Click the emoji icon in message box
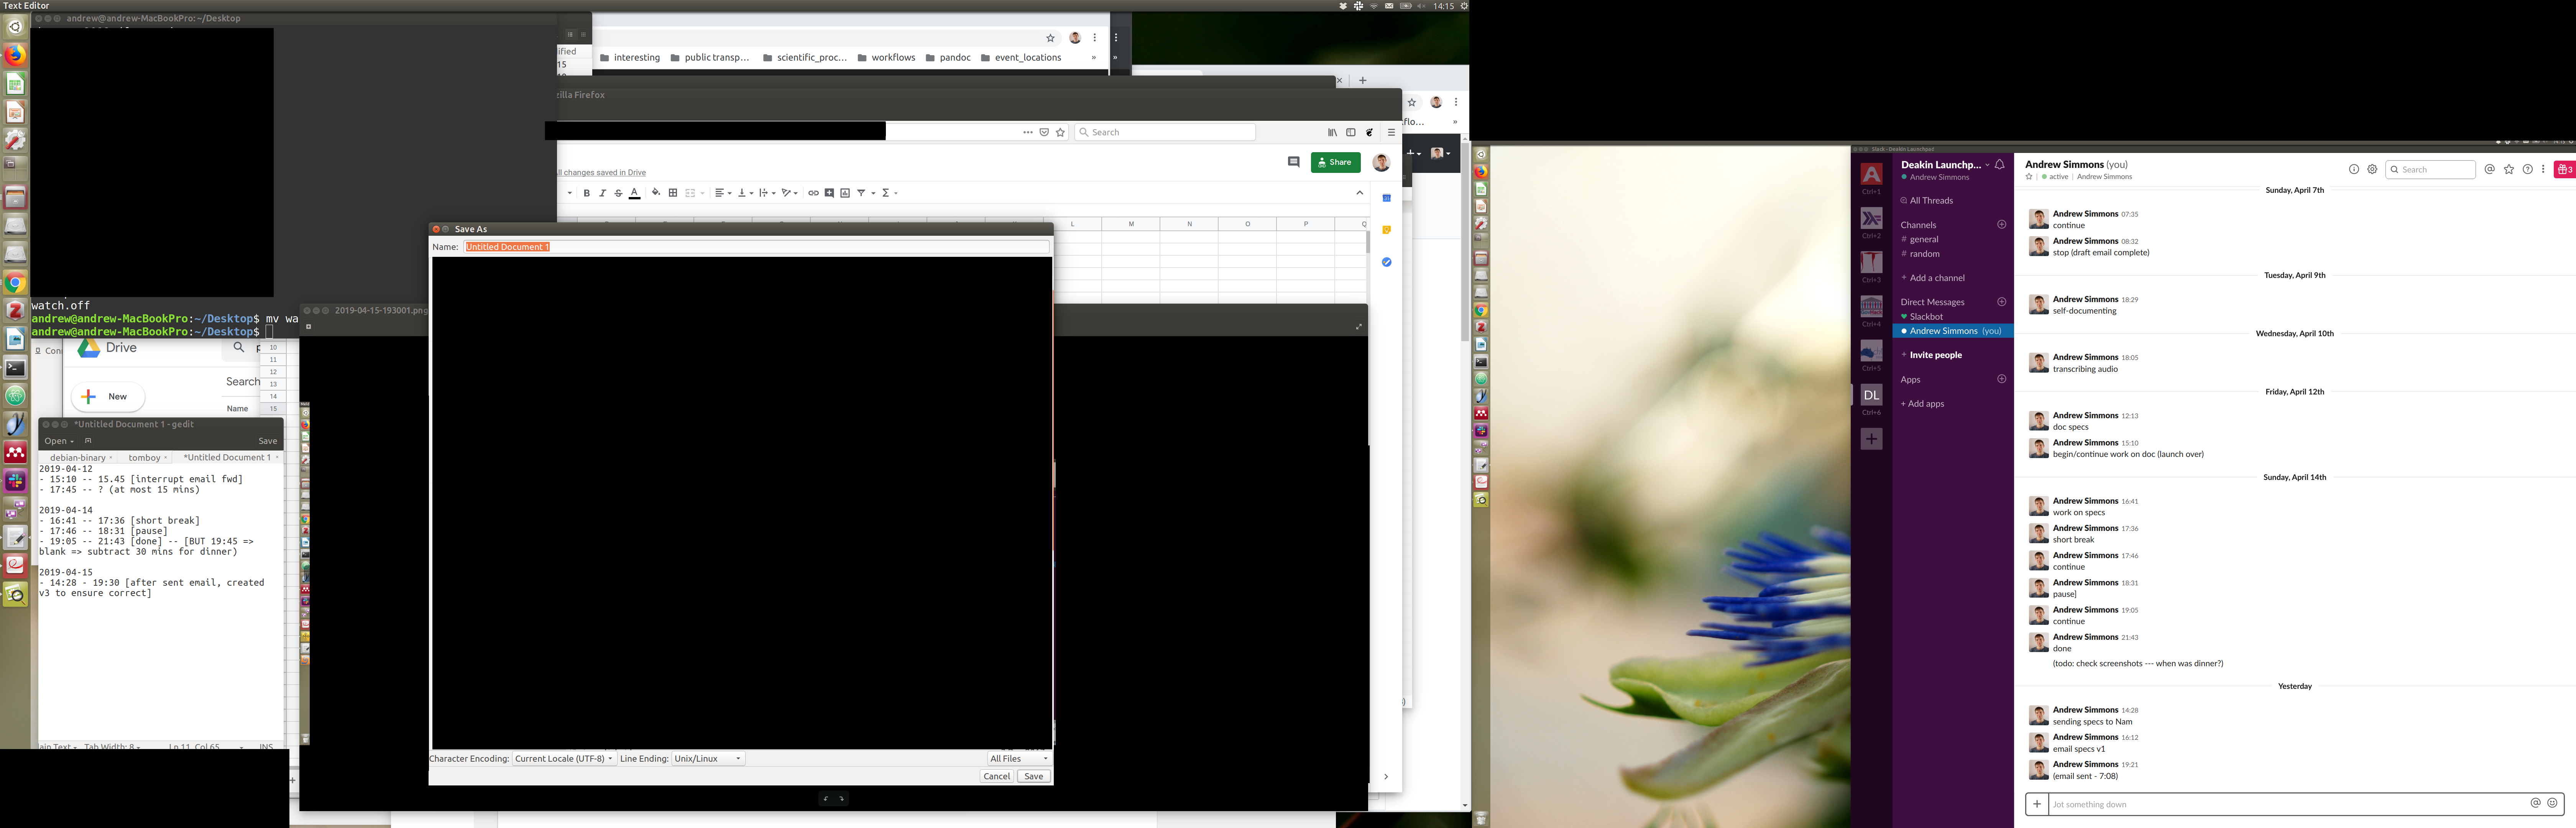The image size is (2576, 828). tap(2552, 803)
